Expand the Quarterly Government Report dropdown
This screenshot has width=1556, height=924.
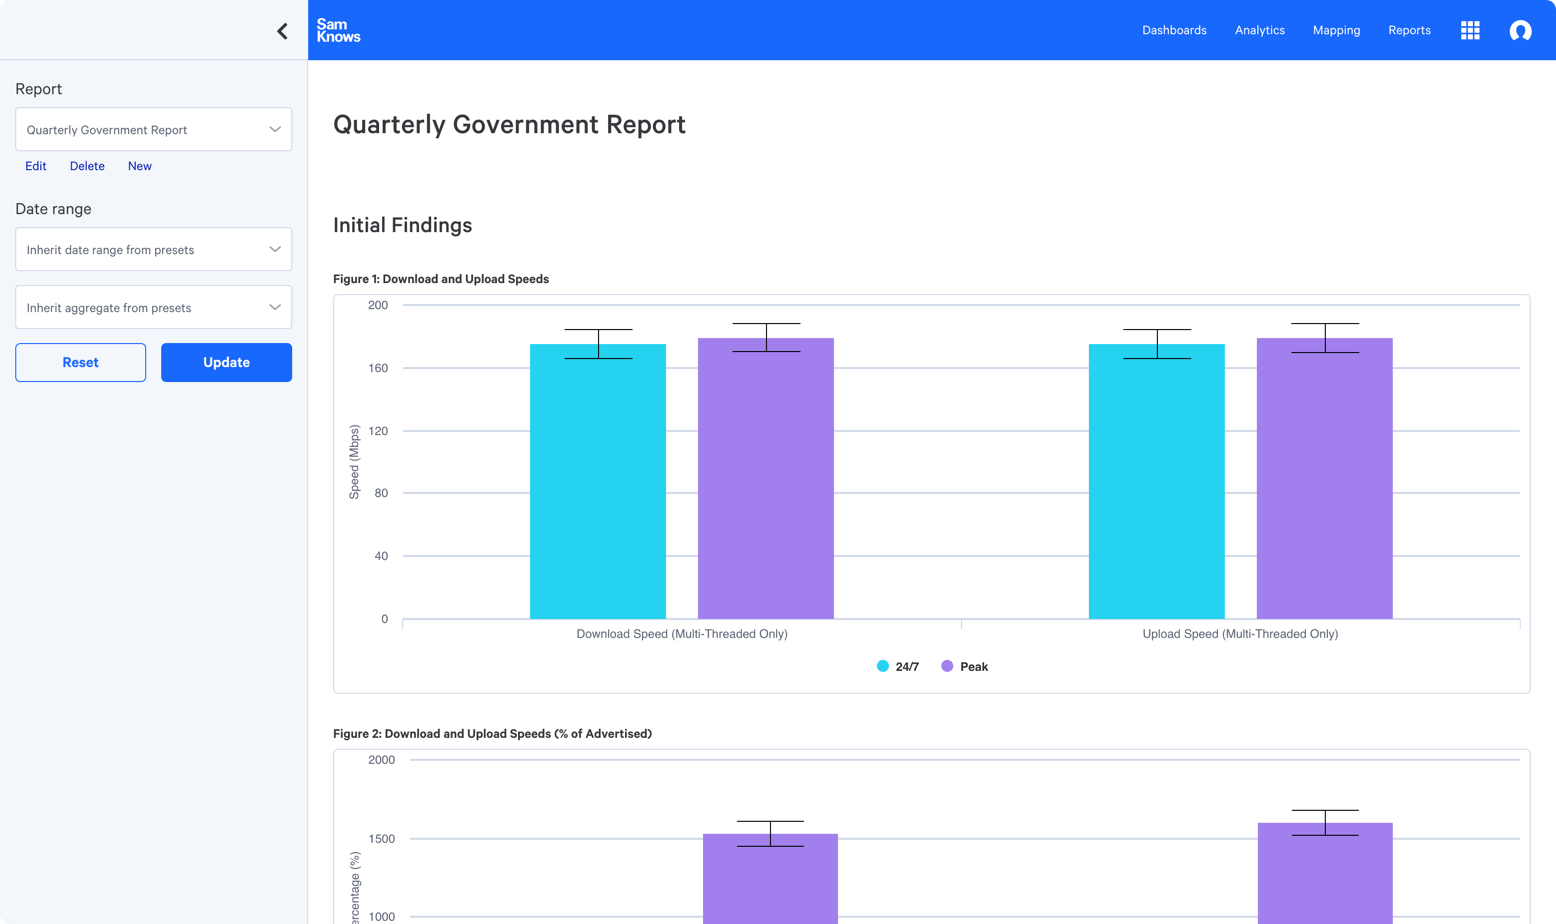(x=153, y=129)
